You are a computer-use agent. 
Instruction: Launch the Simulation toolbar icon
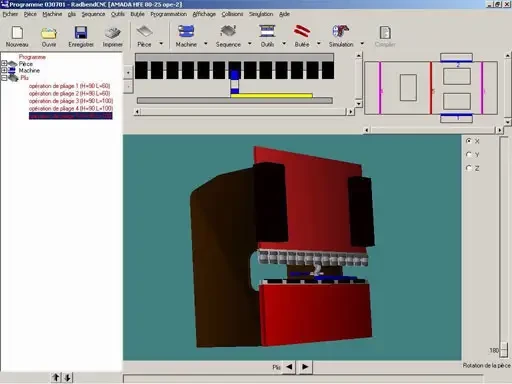(x=340, y=32)
